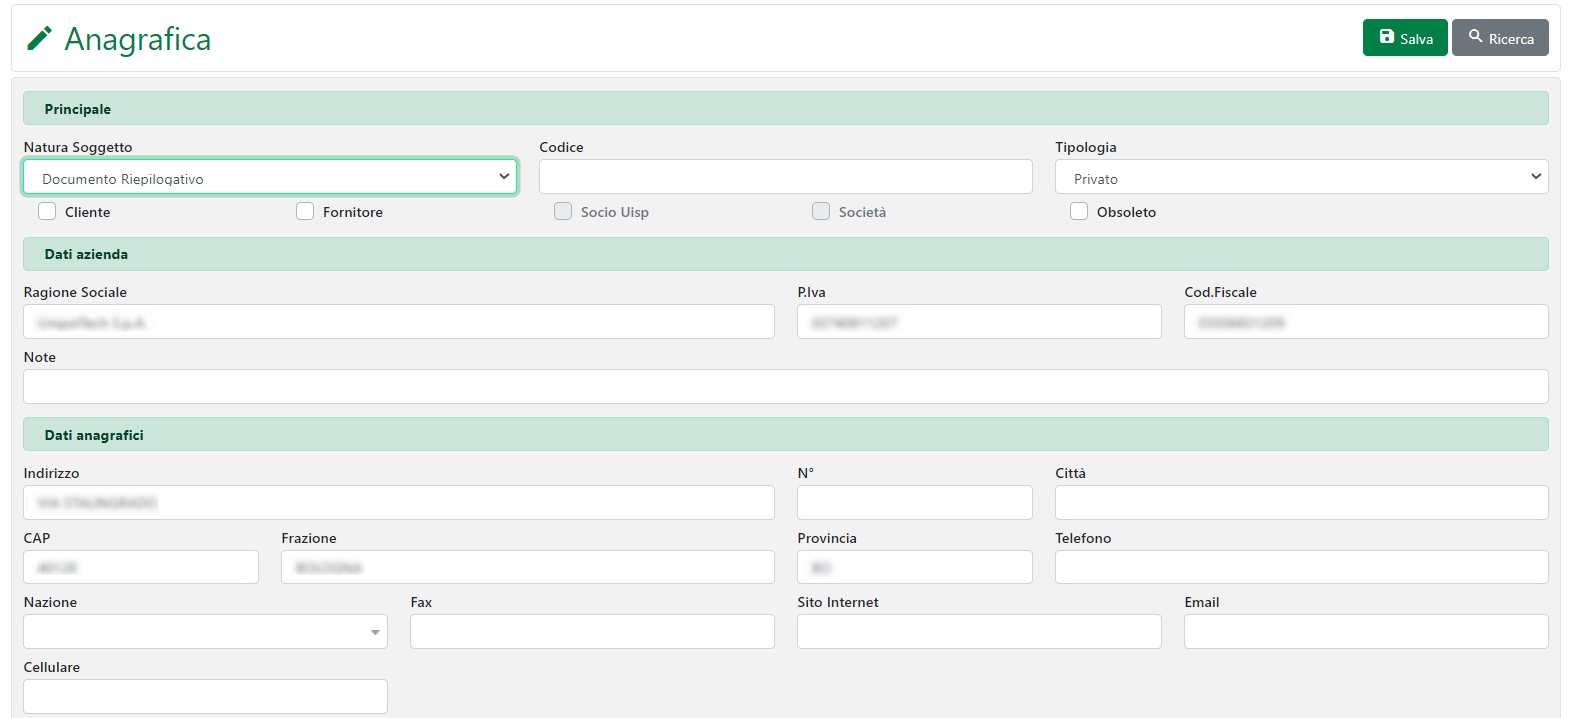This screenshot has height=718, width=1571.
Task: Click the Salva button's floppy disk icon
Action: click(1386, 37)
